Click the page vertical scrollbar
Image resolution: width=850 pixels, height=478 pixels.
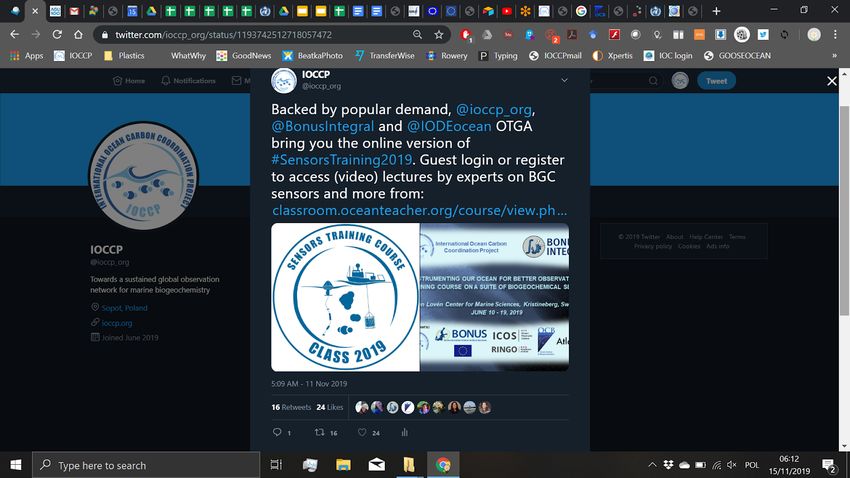pyautogui.click(x=844, y=210)
